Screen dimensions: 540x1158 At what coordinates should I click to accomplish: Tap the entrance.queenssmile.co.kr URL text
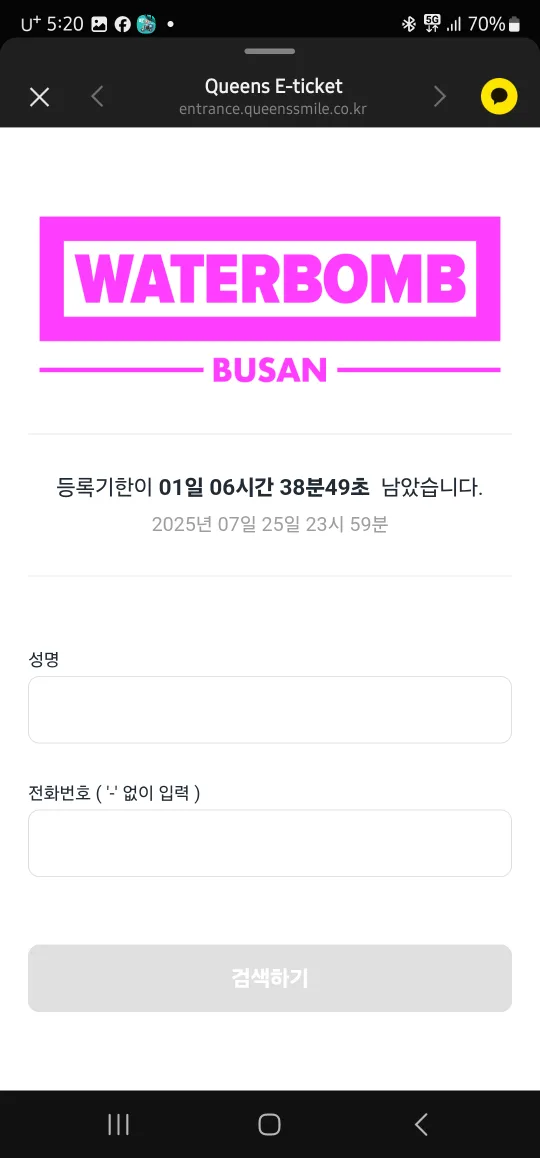pos(273,109)
